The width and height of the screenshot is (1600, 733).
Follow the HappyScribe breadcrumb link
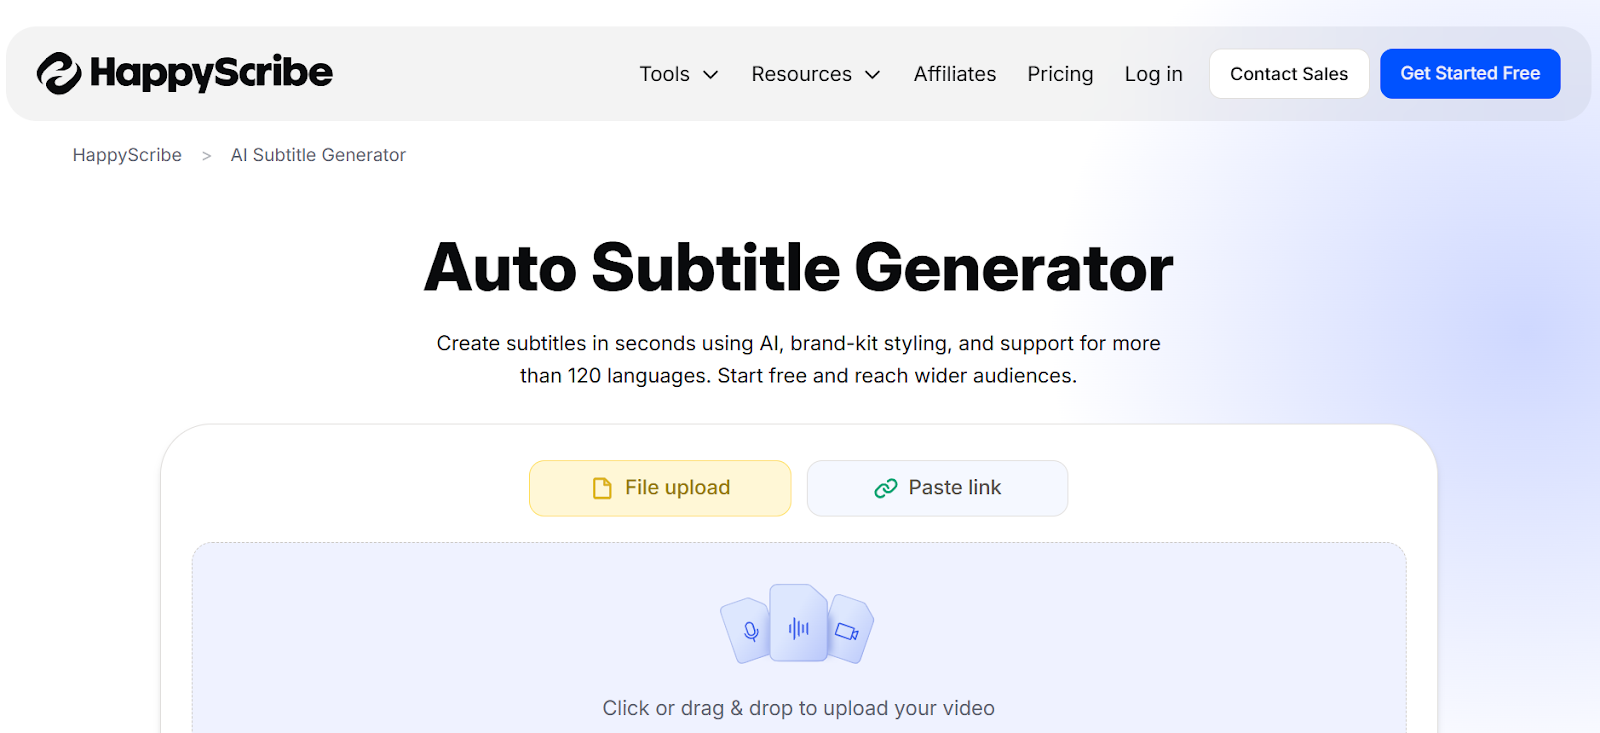(127, 155)
